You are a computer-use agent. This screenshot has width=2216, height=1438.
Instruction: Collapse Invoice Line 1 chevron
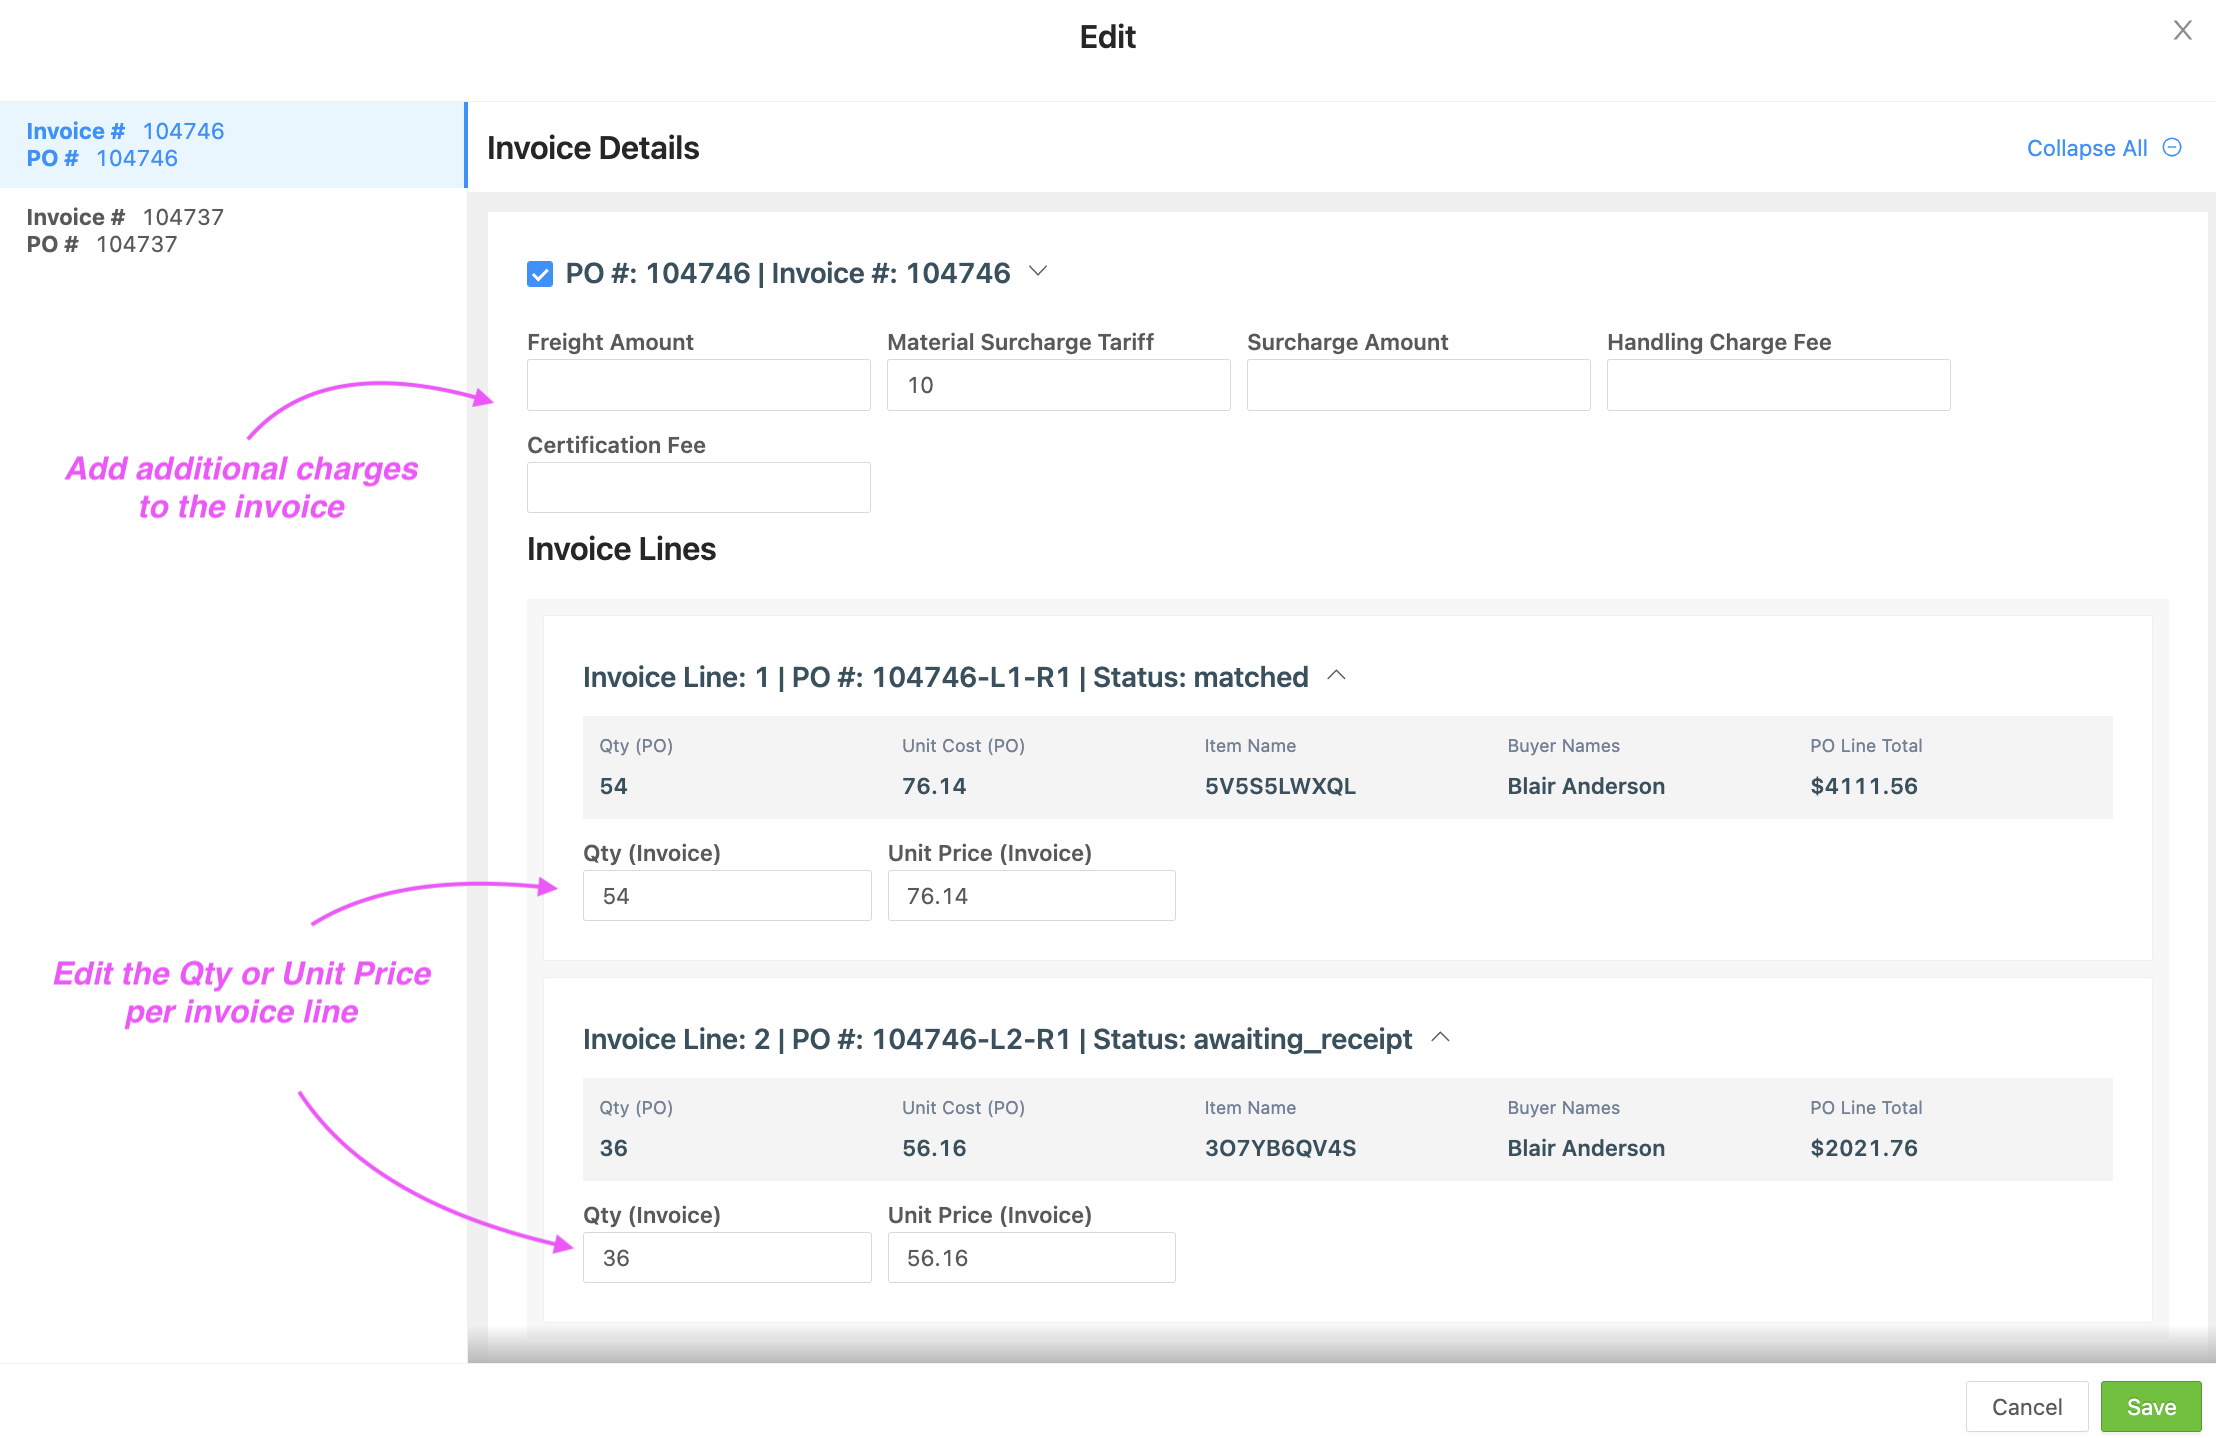tap(1336, 676)
